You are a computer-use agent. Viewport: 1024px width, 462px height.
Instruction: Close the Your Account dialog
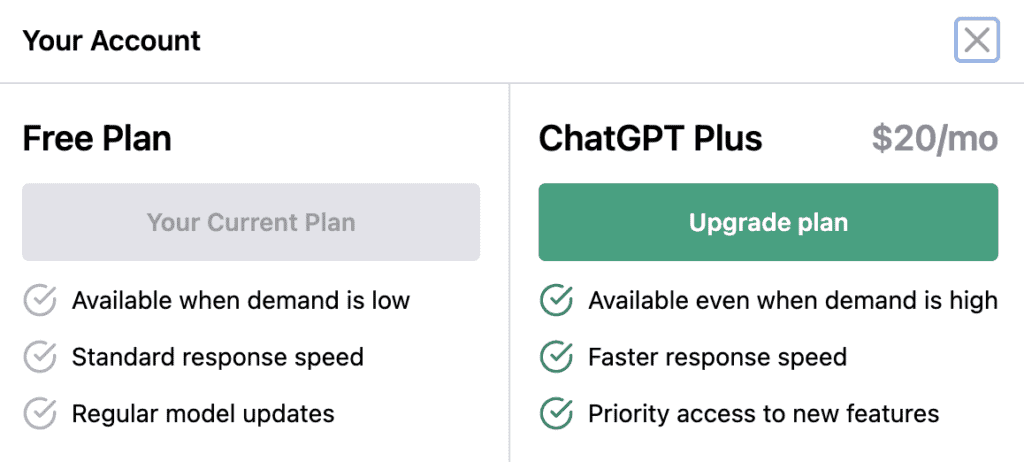(976, 41)
